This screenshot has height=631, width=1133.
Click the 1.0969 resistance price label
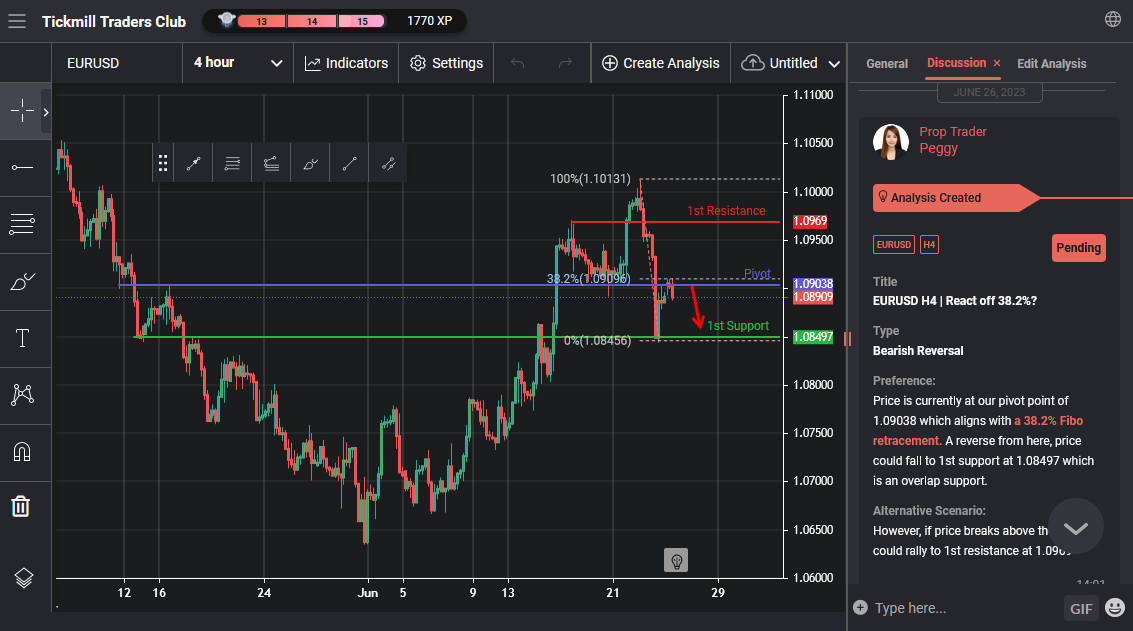(809, 221)
